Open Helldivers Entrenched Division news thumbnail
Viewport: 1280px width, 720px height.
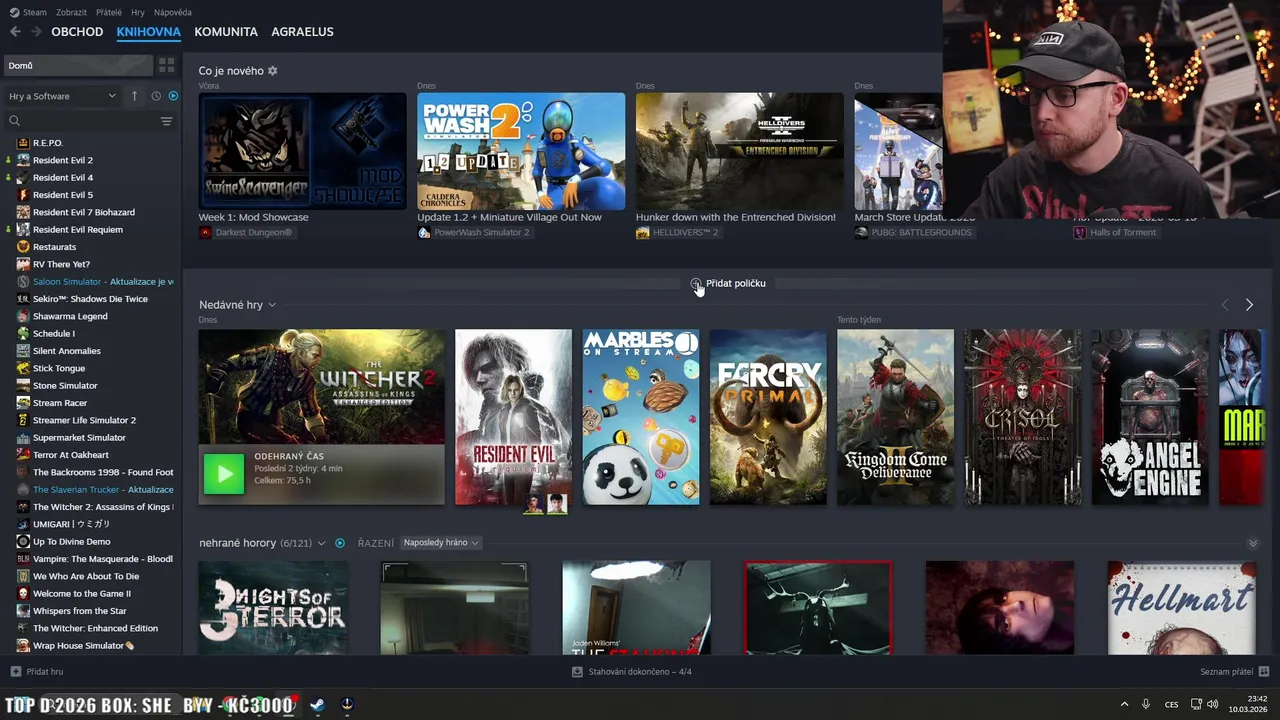tap(739, 151)
